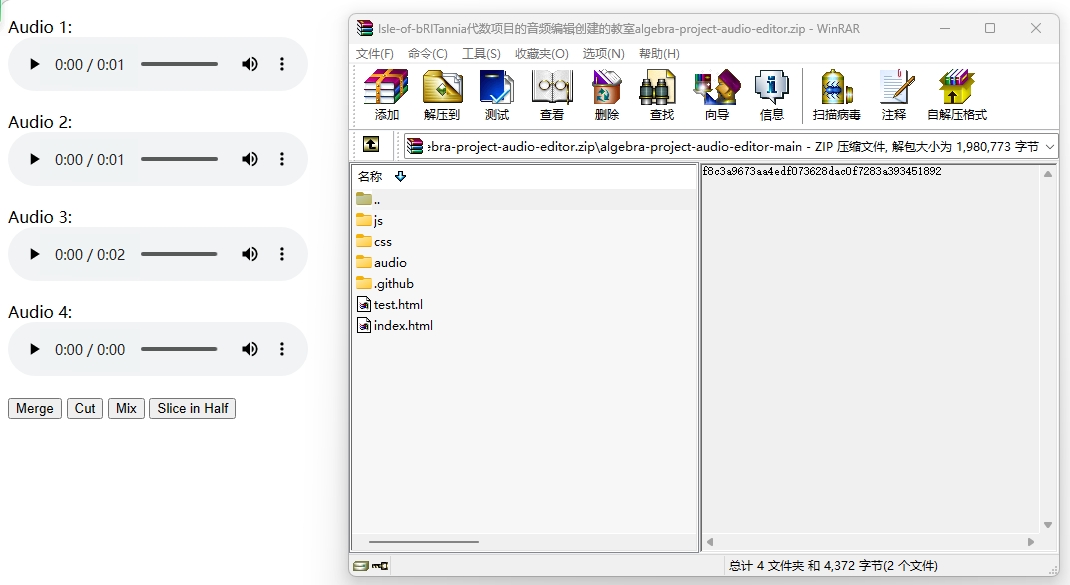Image resolution: width=1070 pixels, height=585 pixels.
Task: Maximize the WinRAR window
Action: click(x=990, y=28)
